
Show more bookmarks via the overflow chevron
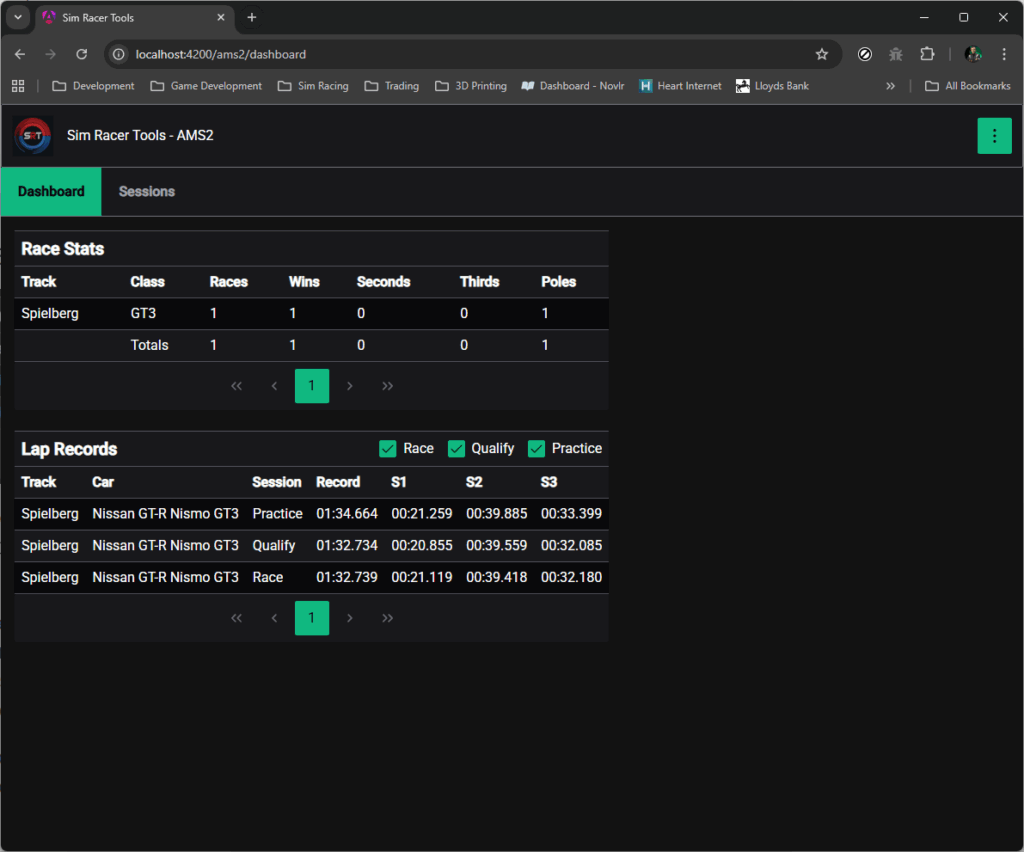[890, 86]
